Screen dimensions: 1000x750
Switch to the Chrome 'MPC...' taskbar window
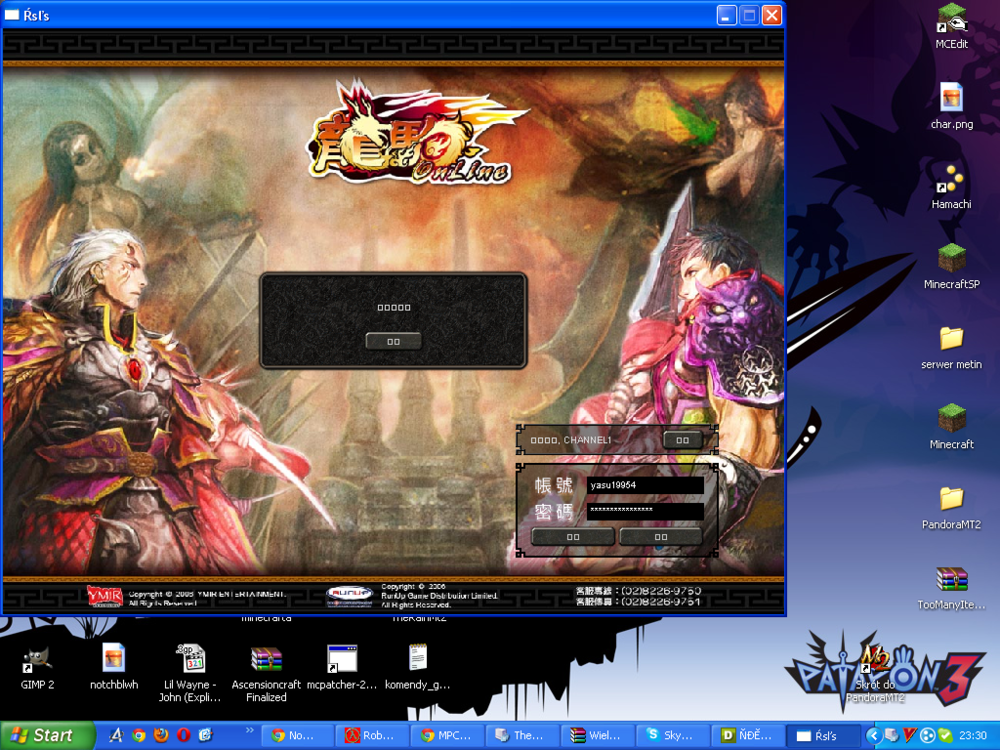[x=446, y=735]
